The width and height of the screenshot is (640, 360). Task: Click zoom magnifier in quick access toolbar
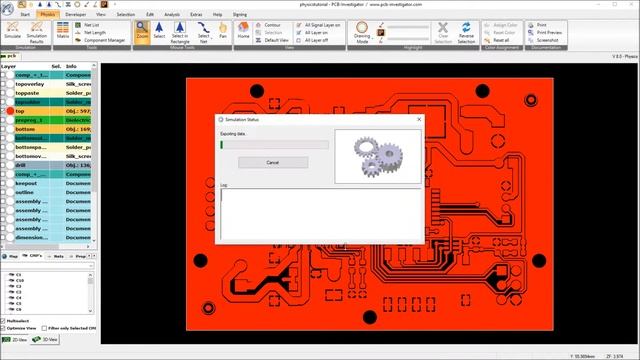21,4
